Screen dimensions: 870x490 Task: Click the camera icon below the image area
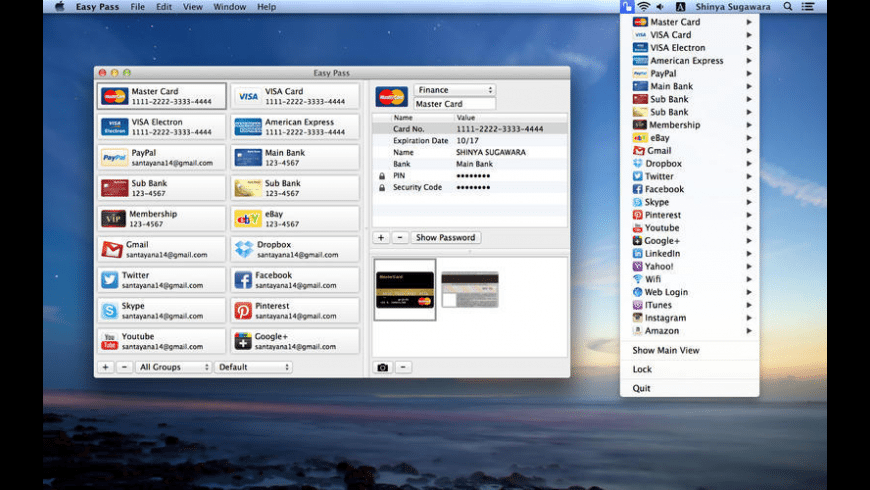(x=382, y=367)
